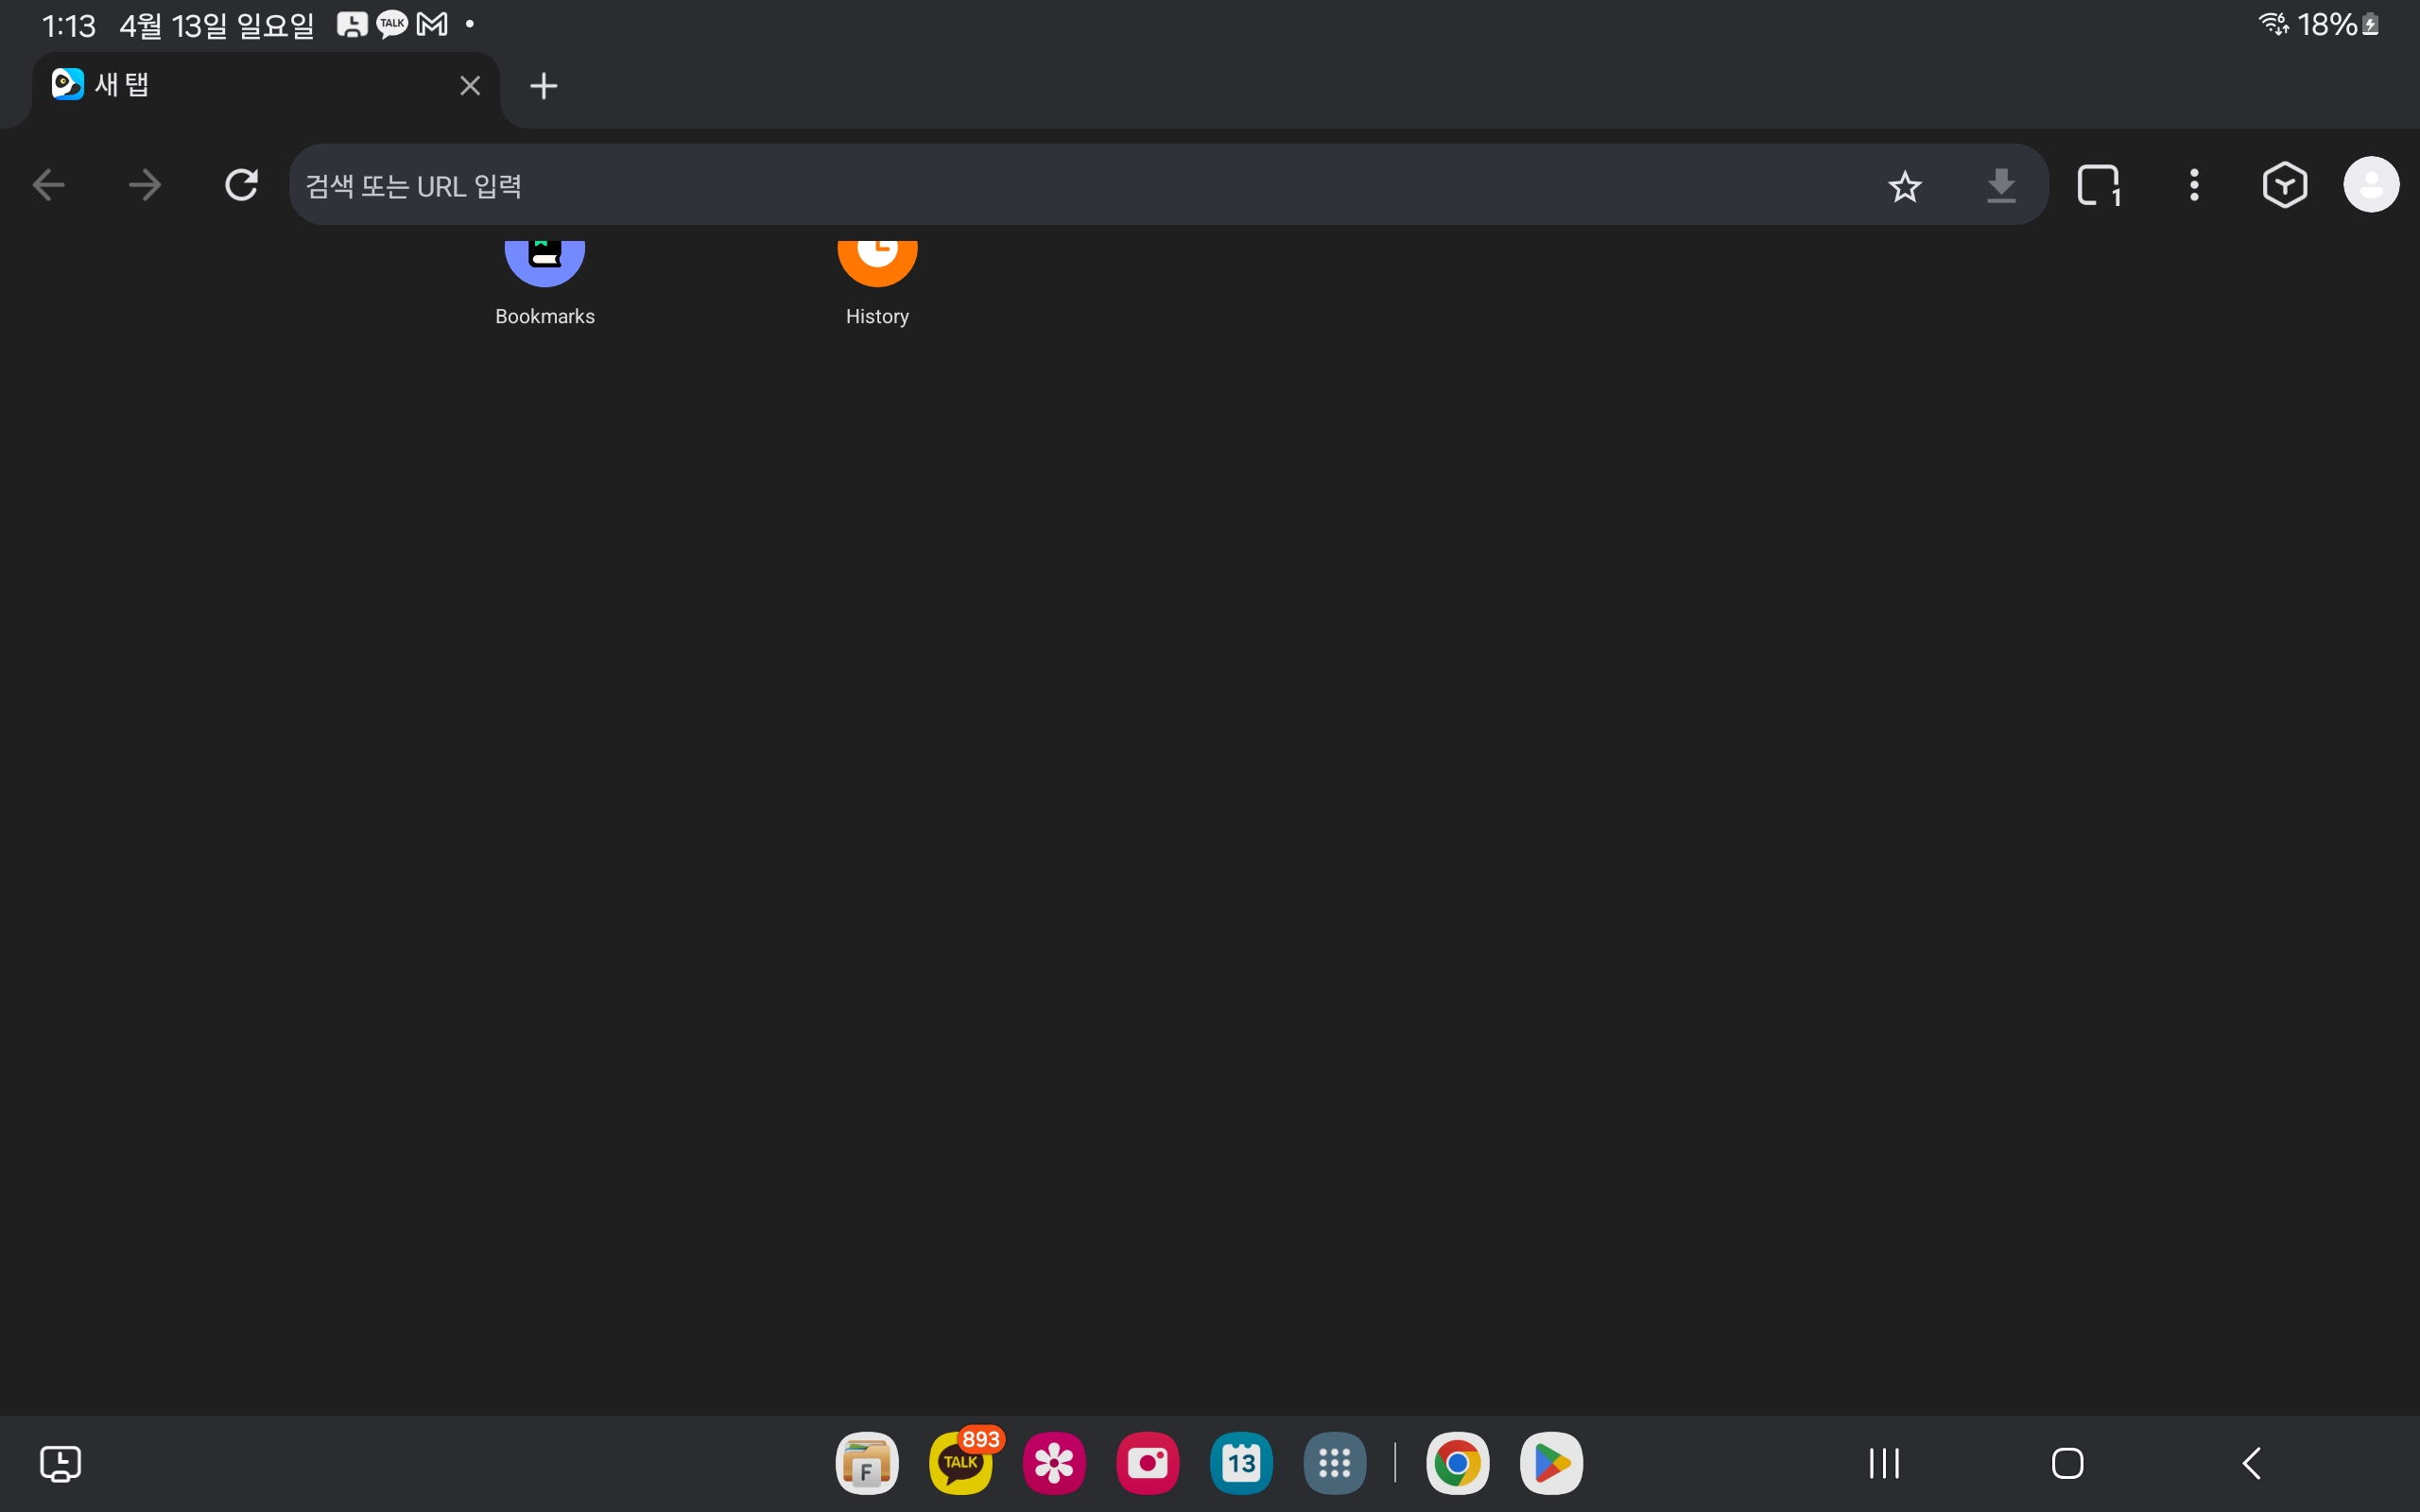Open downloads via download arrow icon
The width and height of the screenshot is (2420, 1512).
pos(2000,186)
